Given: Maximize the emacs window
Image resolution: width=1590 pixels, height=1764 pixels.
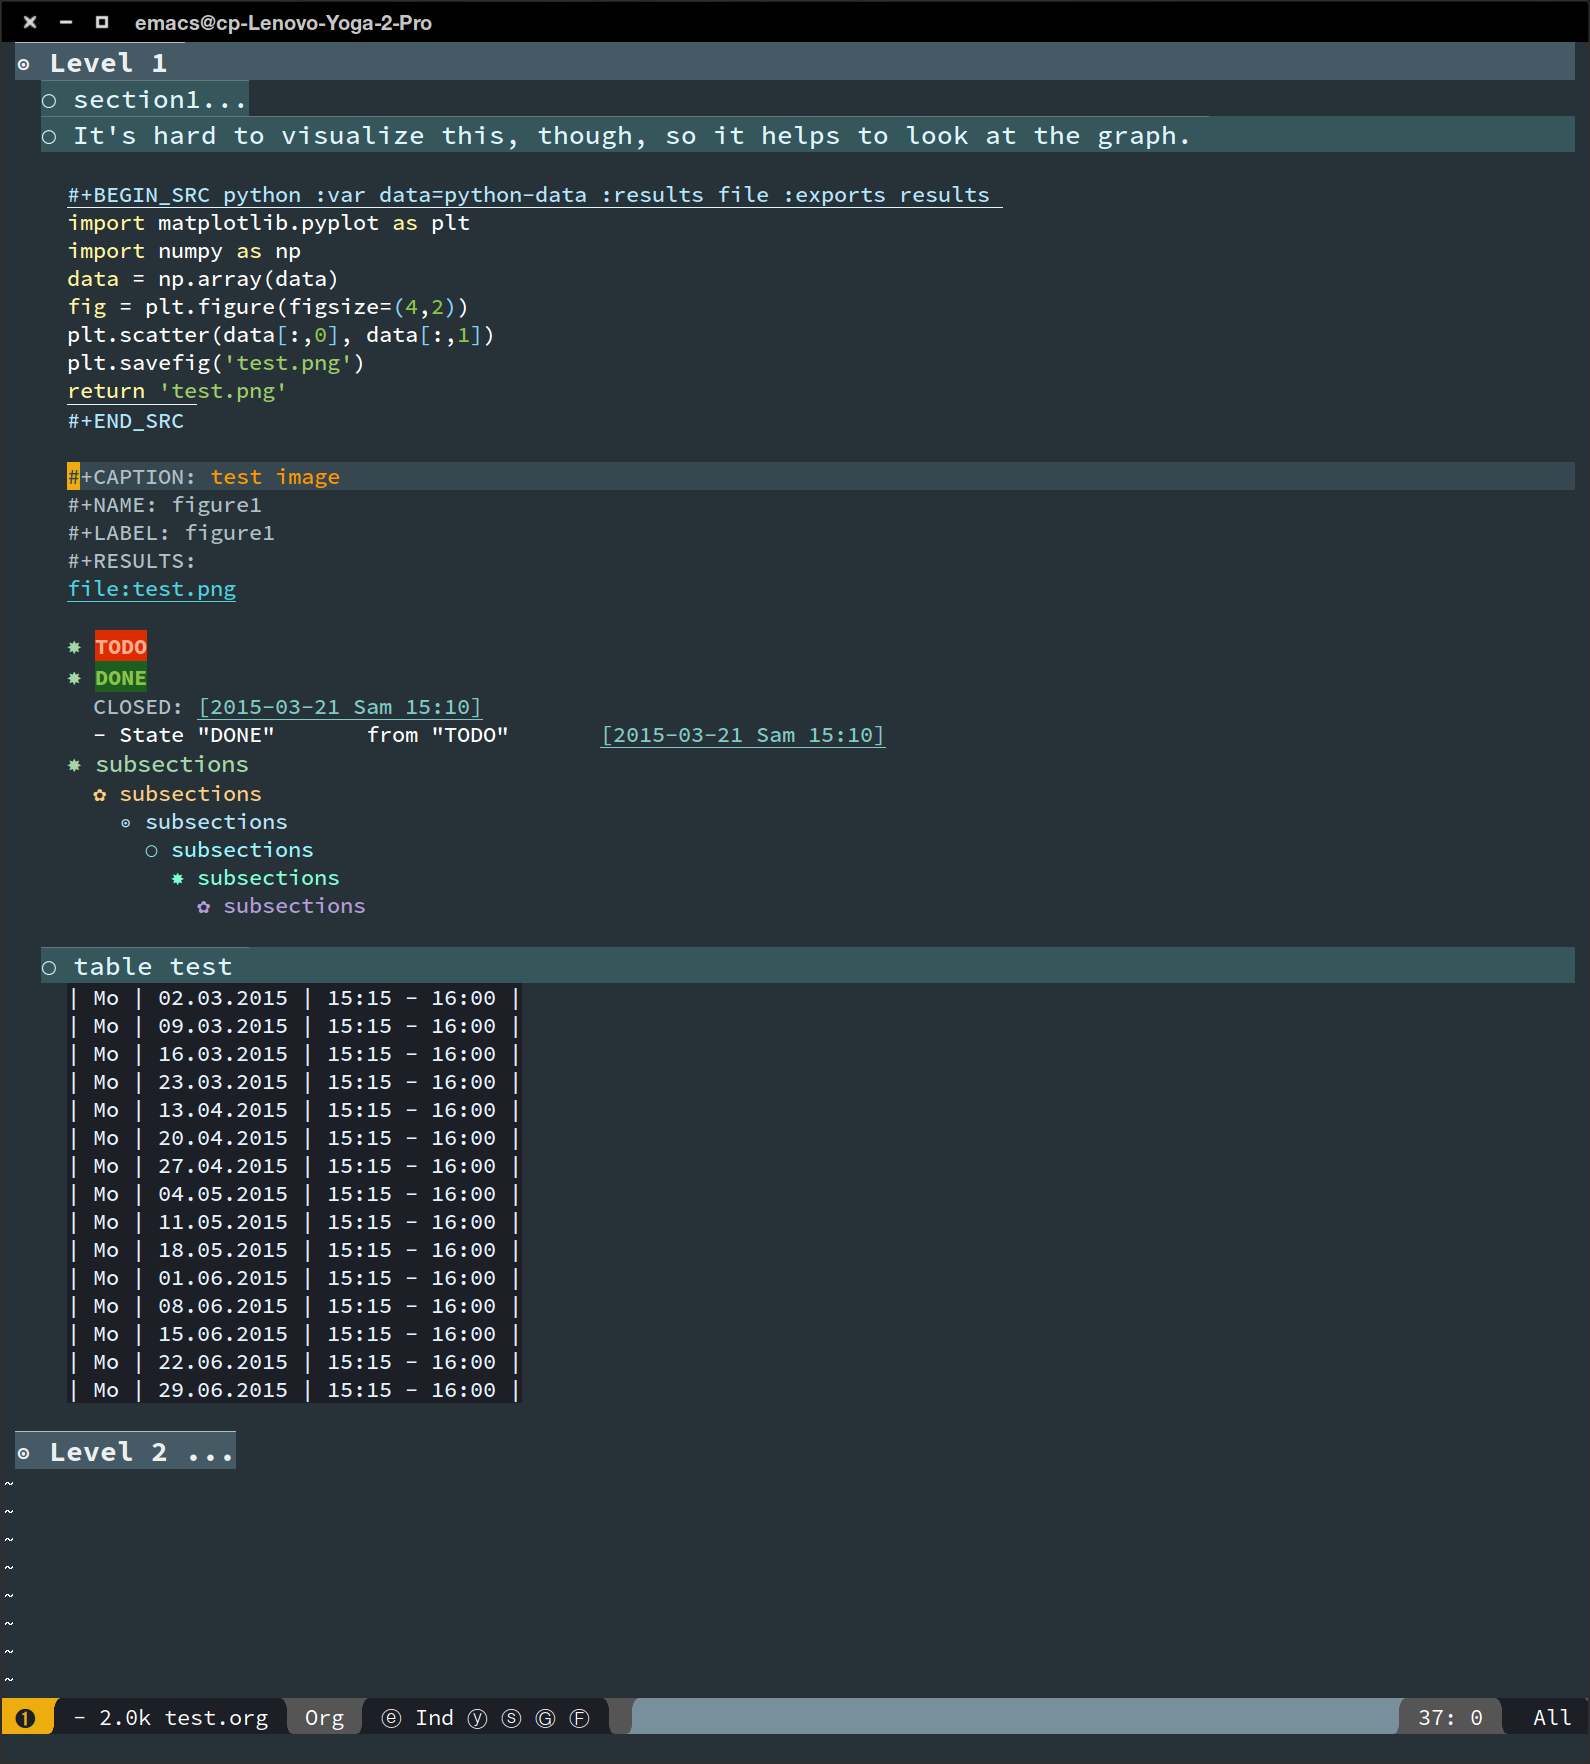Looking at the screenshot, I should (101, 21).
